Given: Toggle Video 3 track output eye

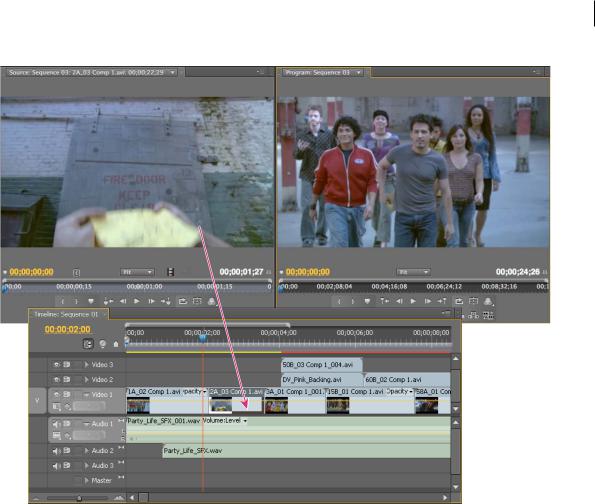Looking at the screenshot, I should pos(57,365).
